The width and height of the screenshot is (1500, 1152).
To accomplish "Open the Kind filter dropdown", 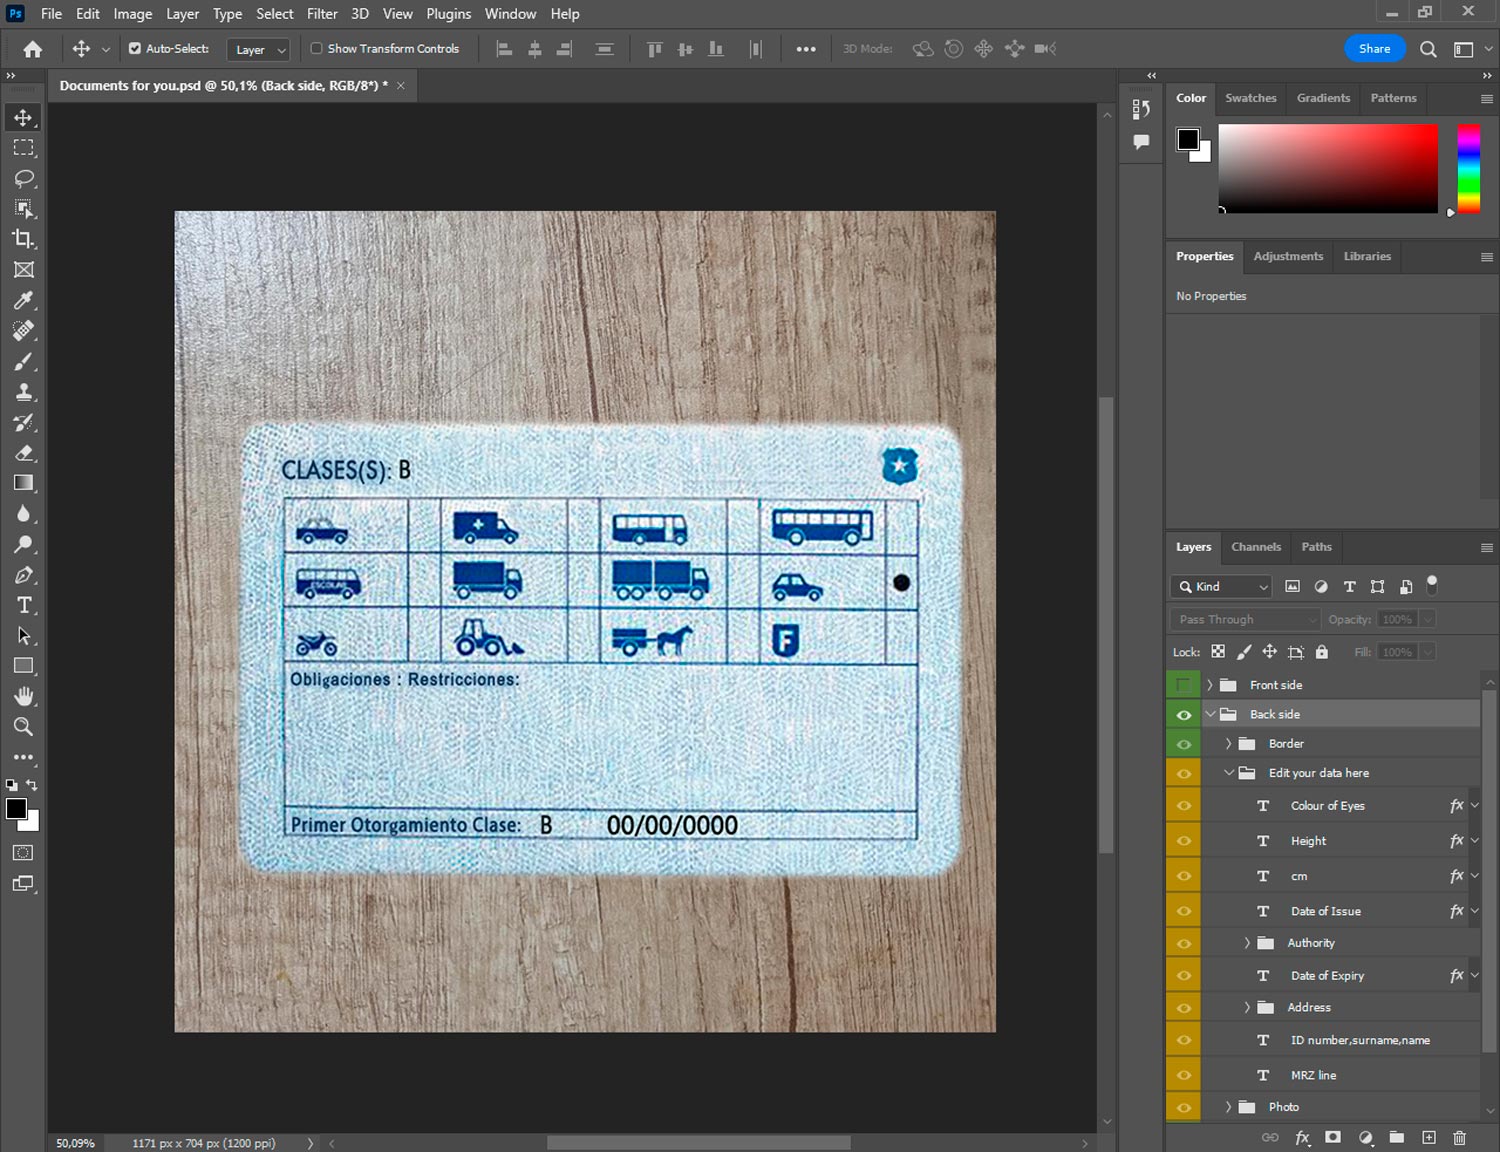I will coord(1222,587).
